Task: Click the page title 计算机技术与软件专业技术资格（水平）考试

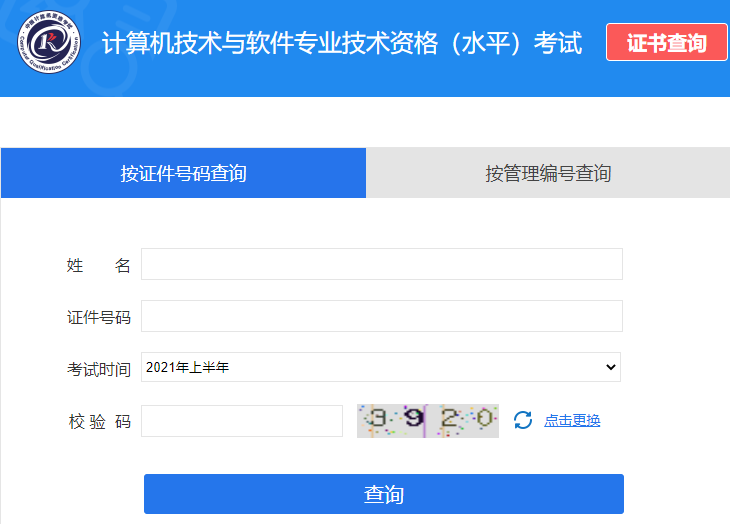Action: 342,43
